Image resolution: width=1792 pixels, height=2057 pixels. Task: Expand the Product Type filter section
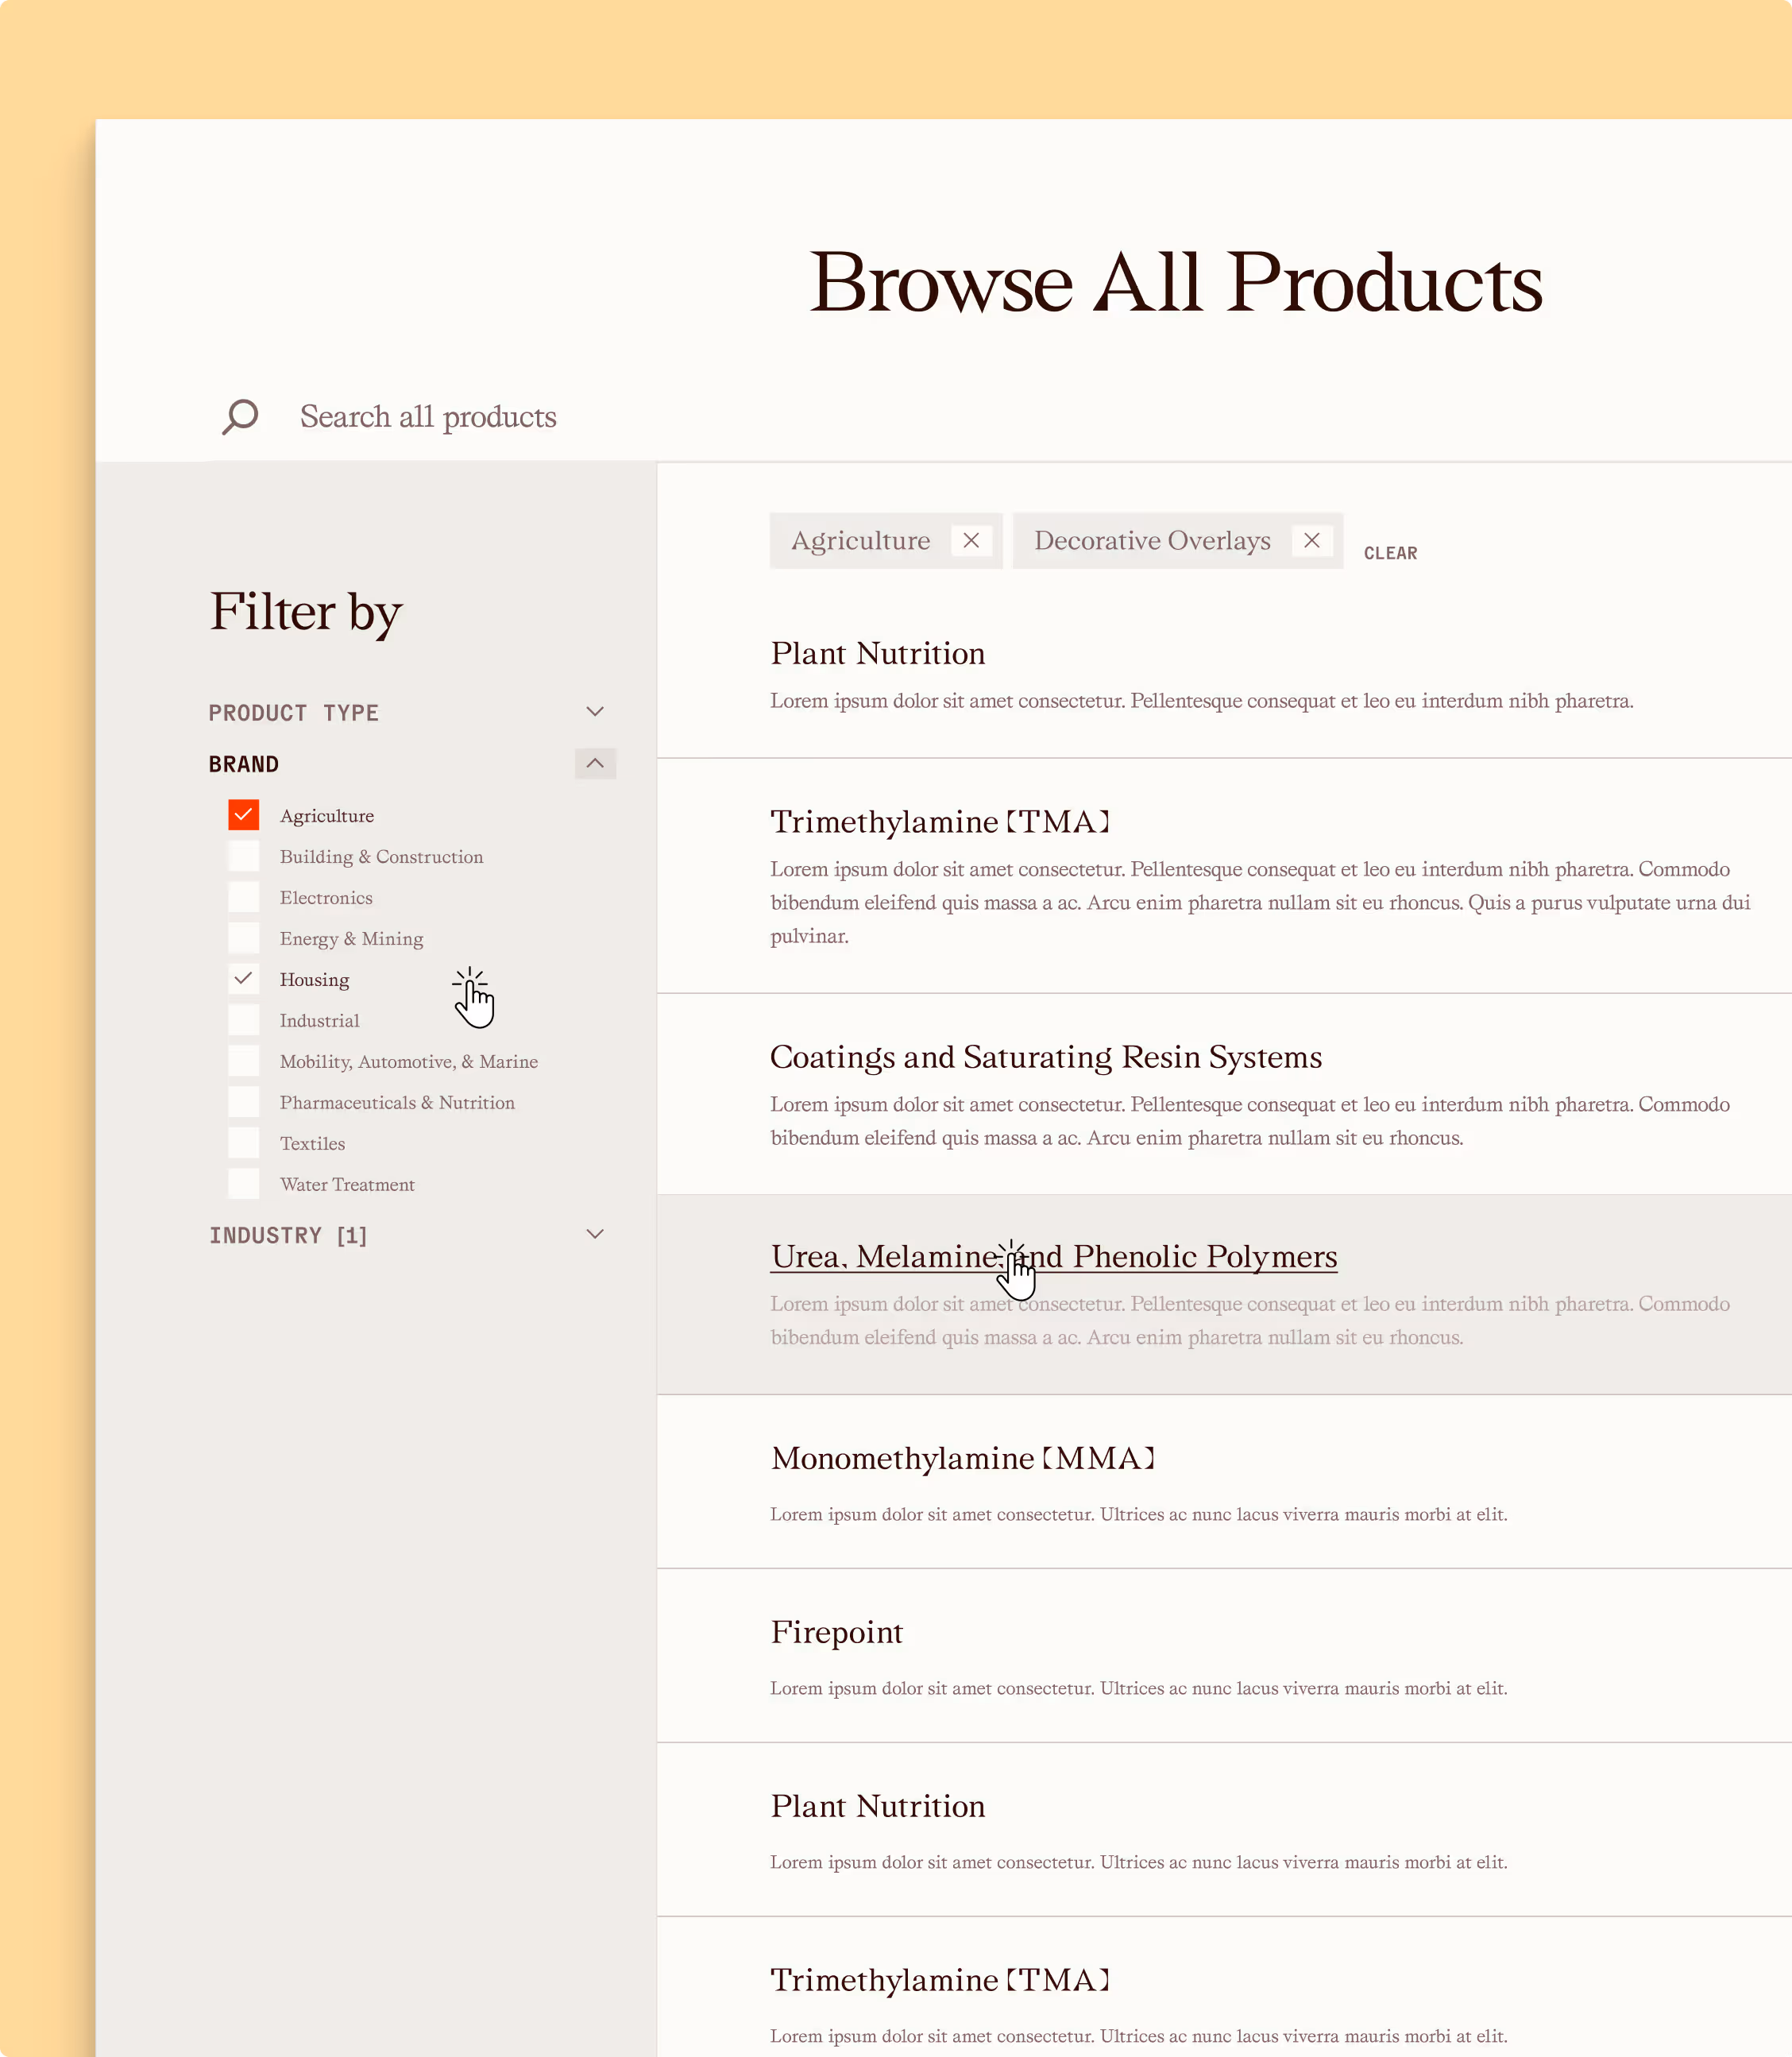pyautogui.click(x=594, y=712)
